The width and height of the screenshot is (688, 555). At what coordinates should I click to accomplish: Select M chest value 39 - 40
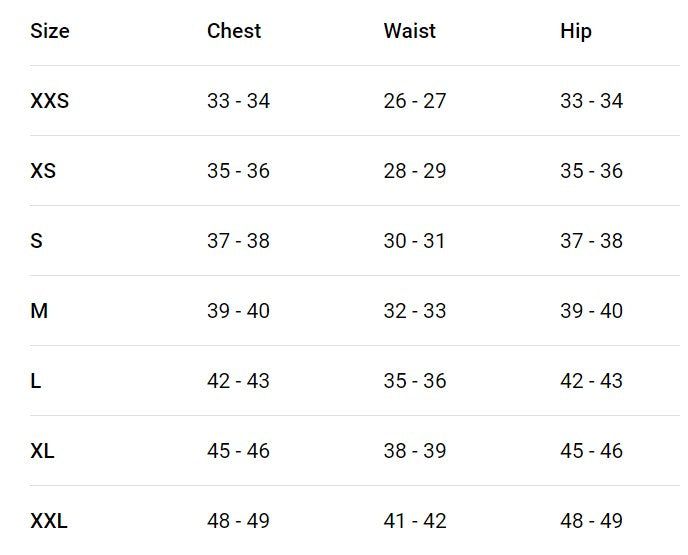tap(238, 311)
